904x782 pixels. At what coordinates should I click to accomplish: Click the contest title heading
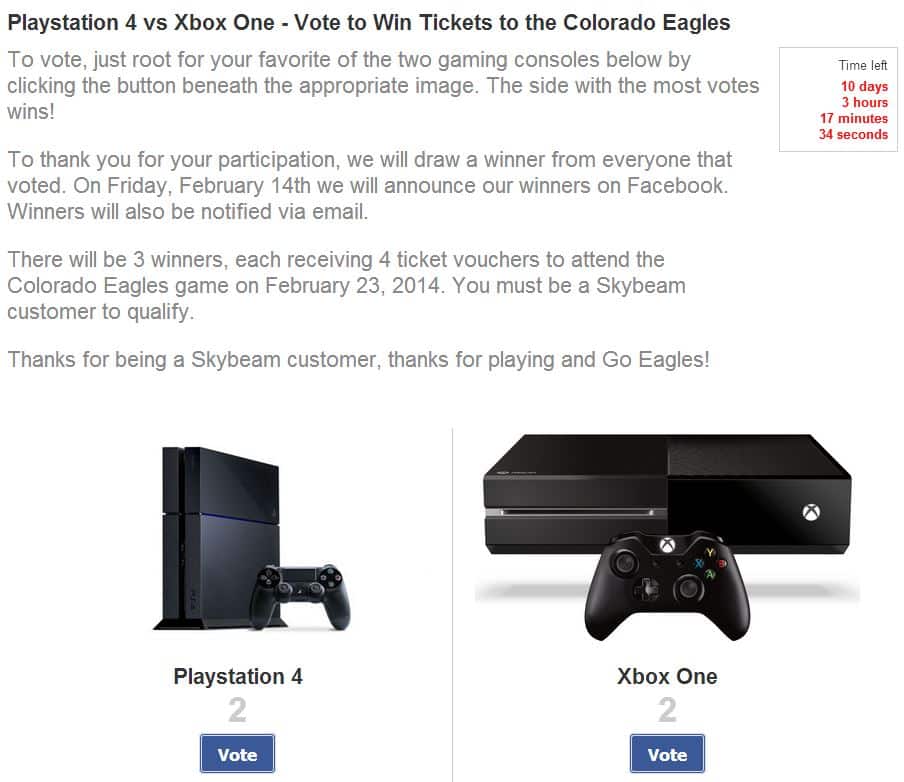pos(368,22)
